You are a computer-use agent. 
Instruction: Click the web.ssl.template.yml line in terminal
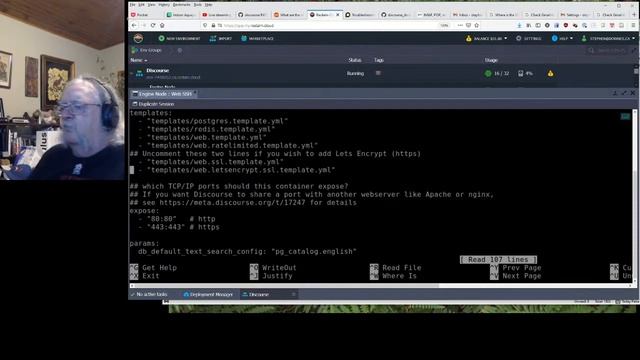click(x=211, y=162)
